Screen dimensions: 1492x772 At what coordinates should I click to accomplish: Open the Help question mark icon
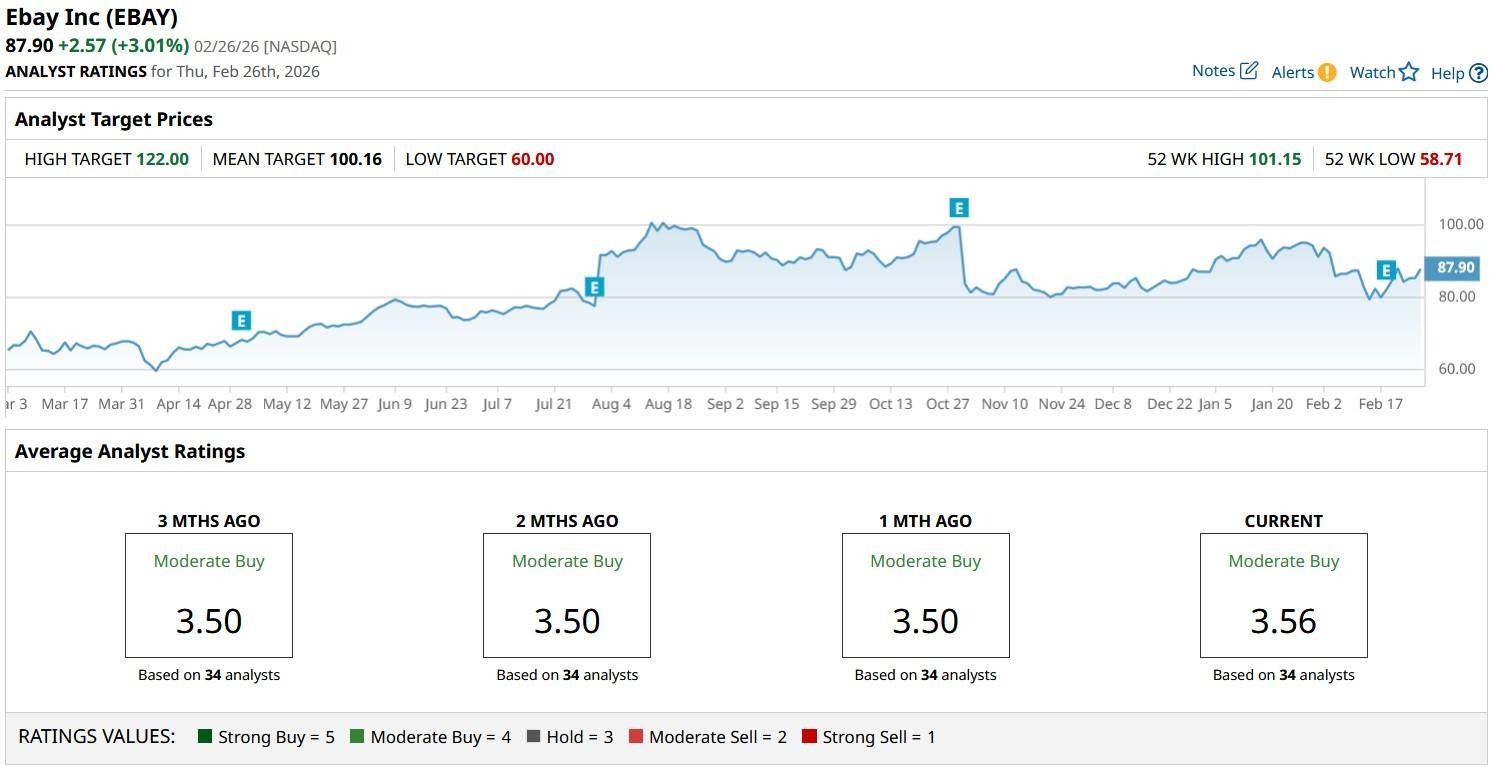click(1479, 73)
